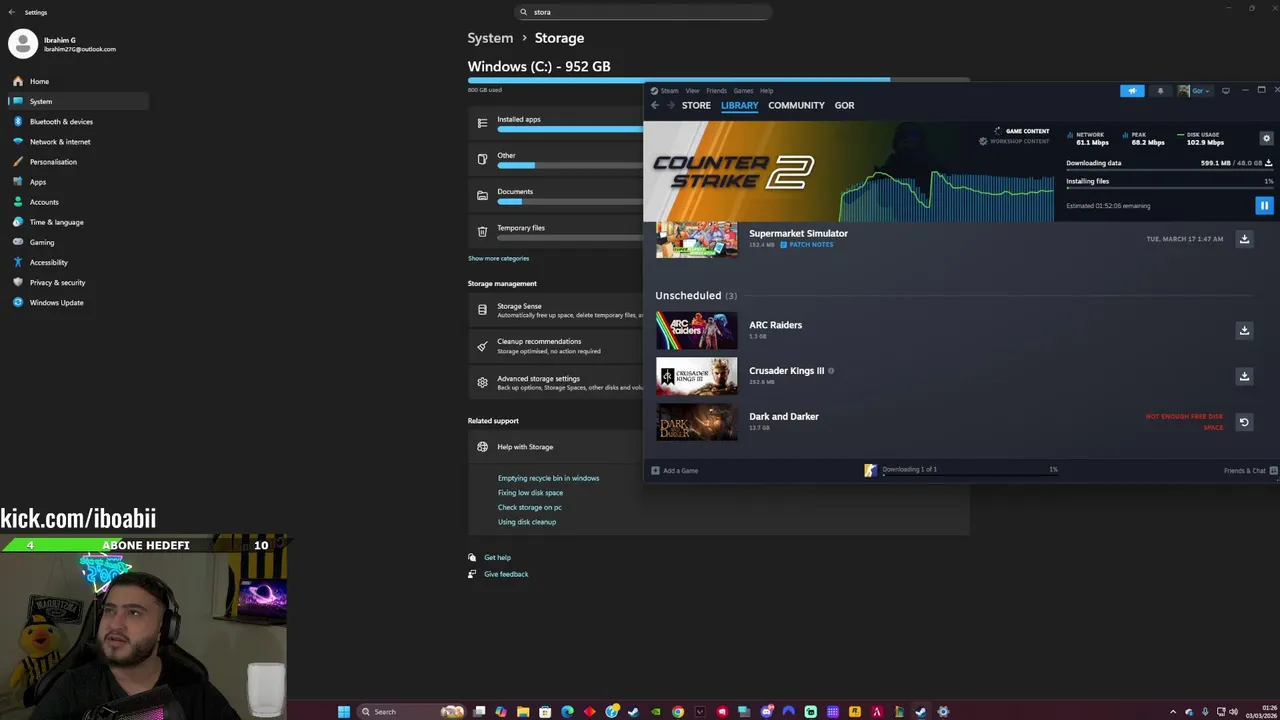Click the Crusader Kings III thumbnail
1280x720 pixels.
pos(696,376)
